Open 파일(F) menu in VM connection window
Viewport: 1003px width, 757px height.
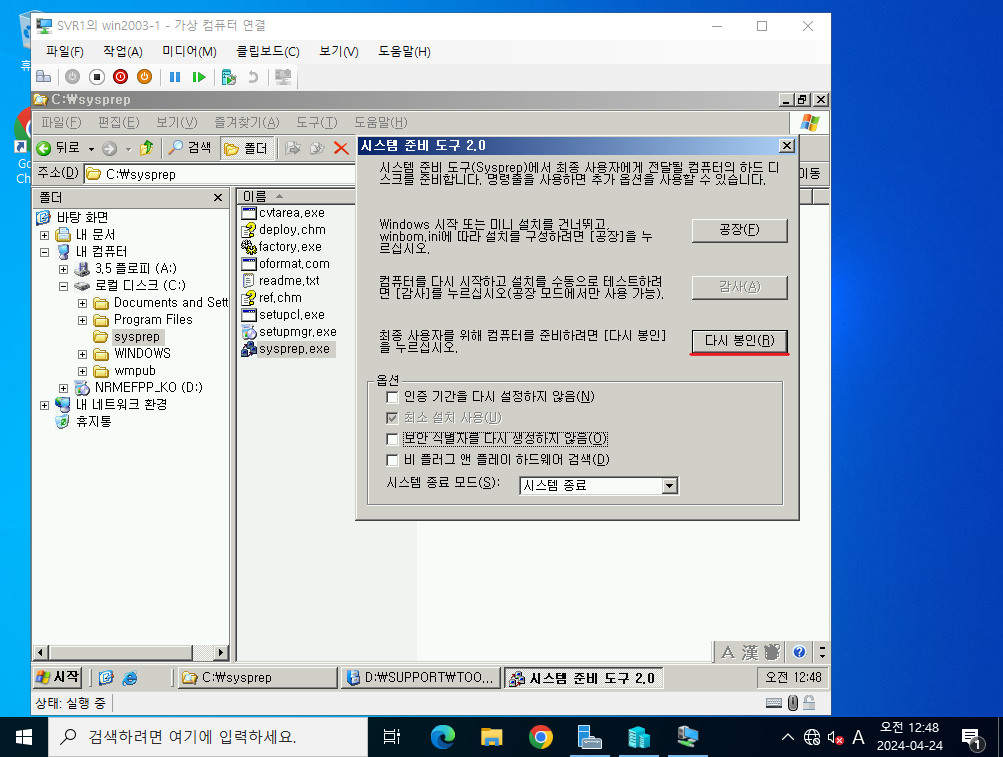click(x=65, y=52)
